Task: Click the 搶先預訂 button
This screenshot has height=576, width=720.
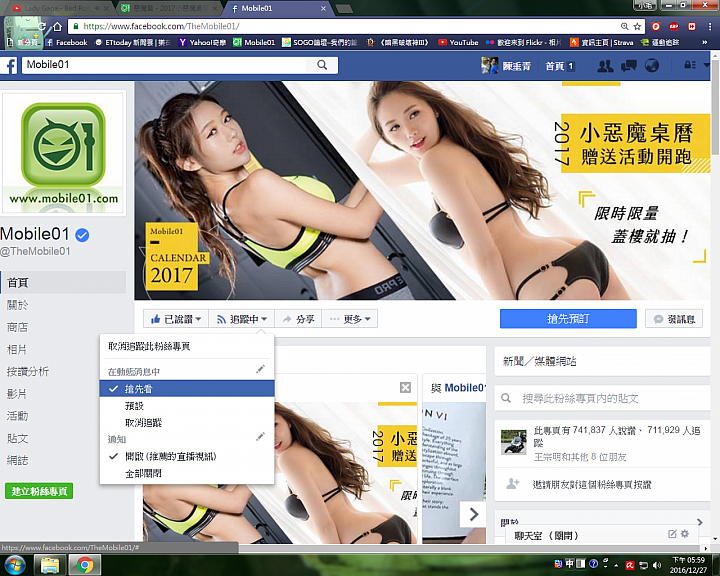Action: click(568, 319)
